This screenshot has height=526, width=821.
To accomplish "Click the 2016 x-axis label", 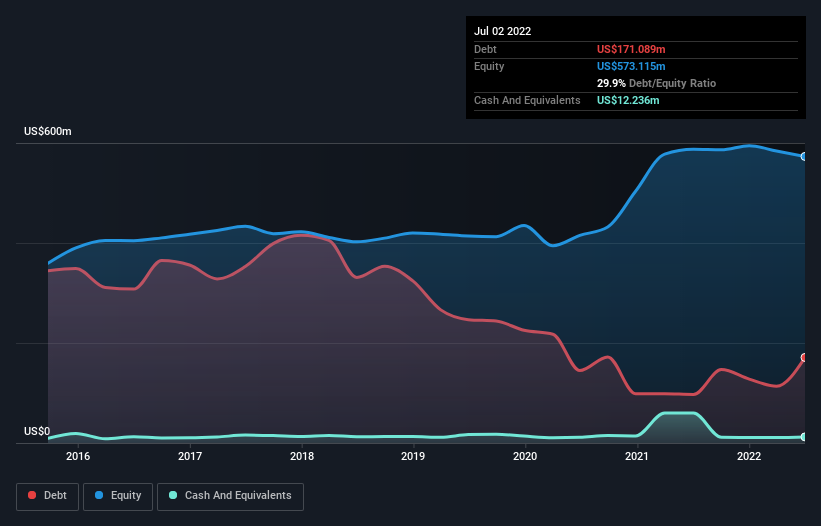I will [78, 456].
